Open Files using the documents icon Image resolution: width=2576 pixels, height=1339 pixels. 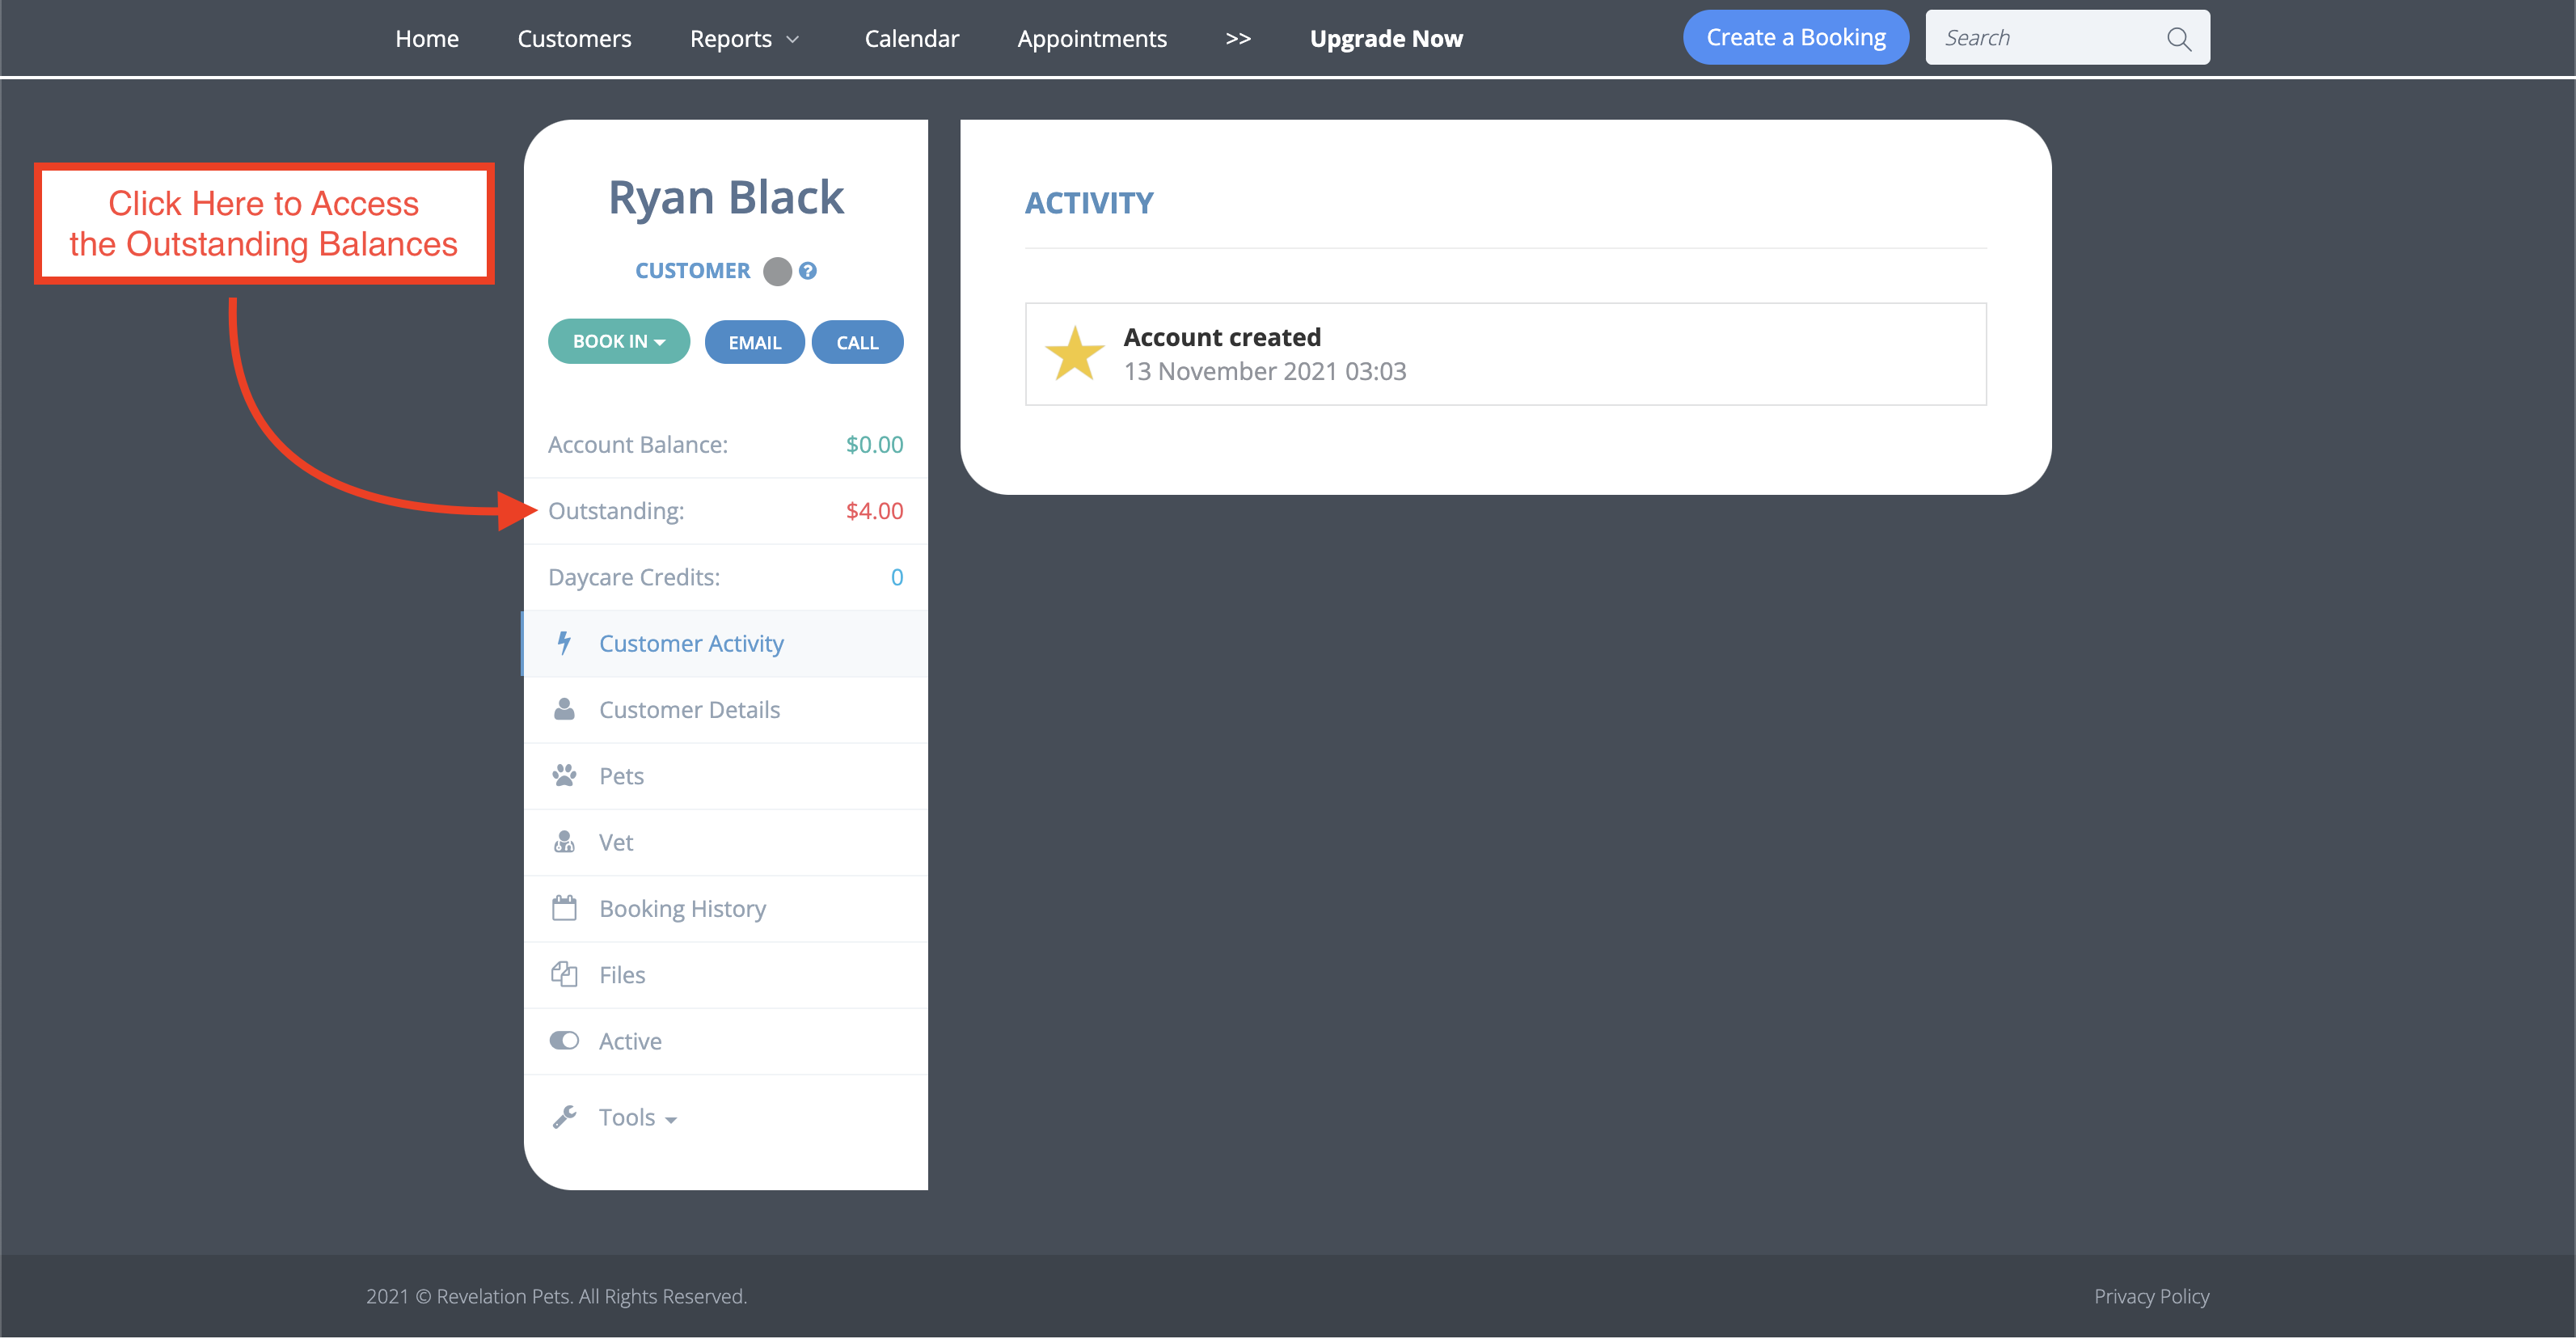566,974
